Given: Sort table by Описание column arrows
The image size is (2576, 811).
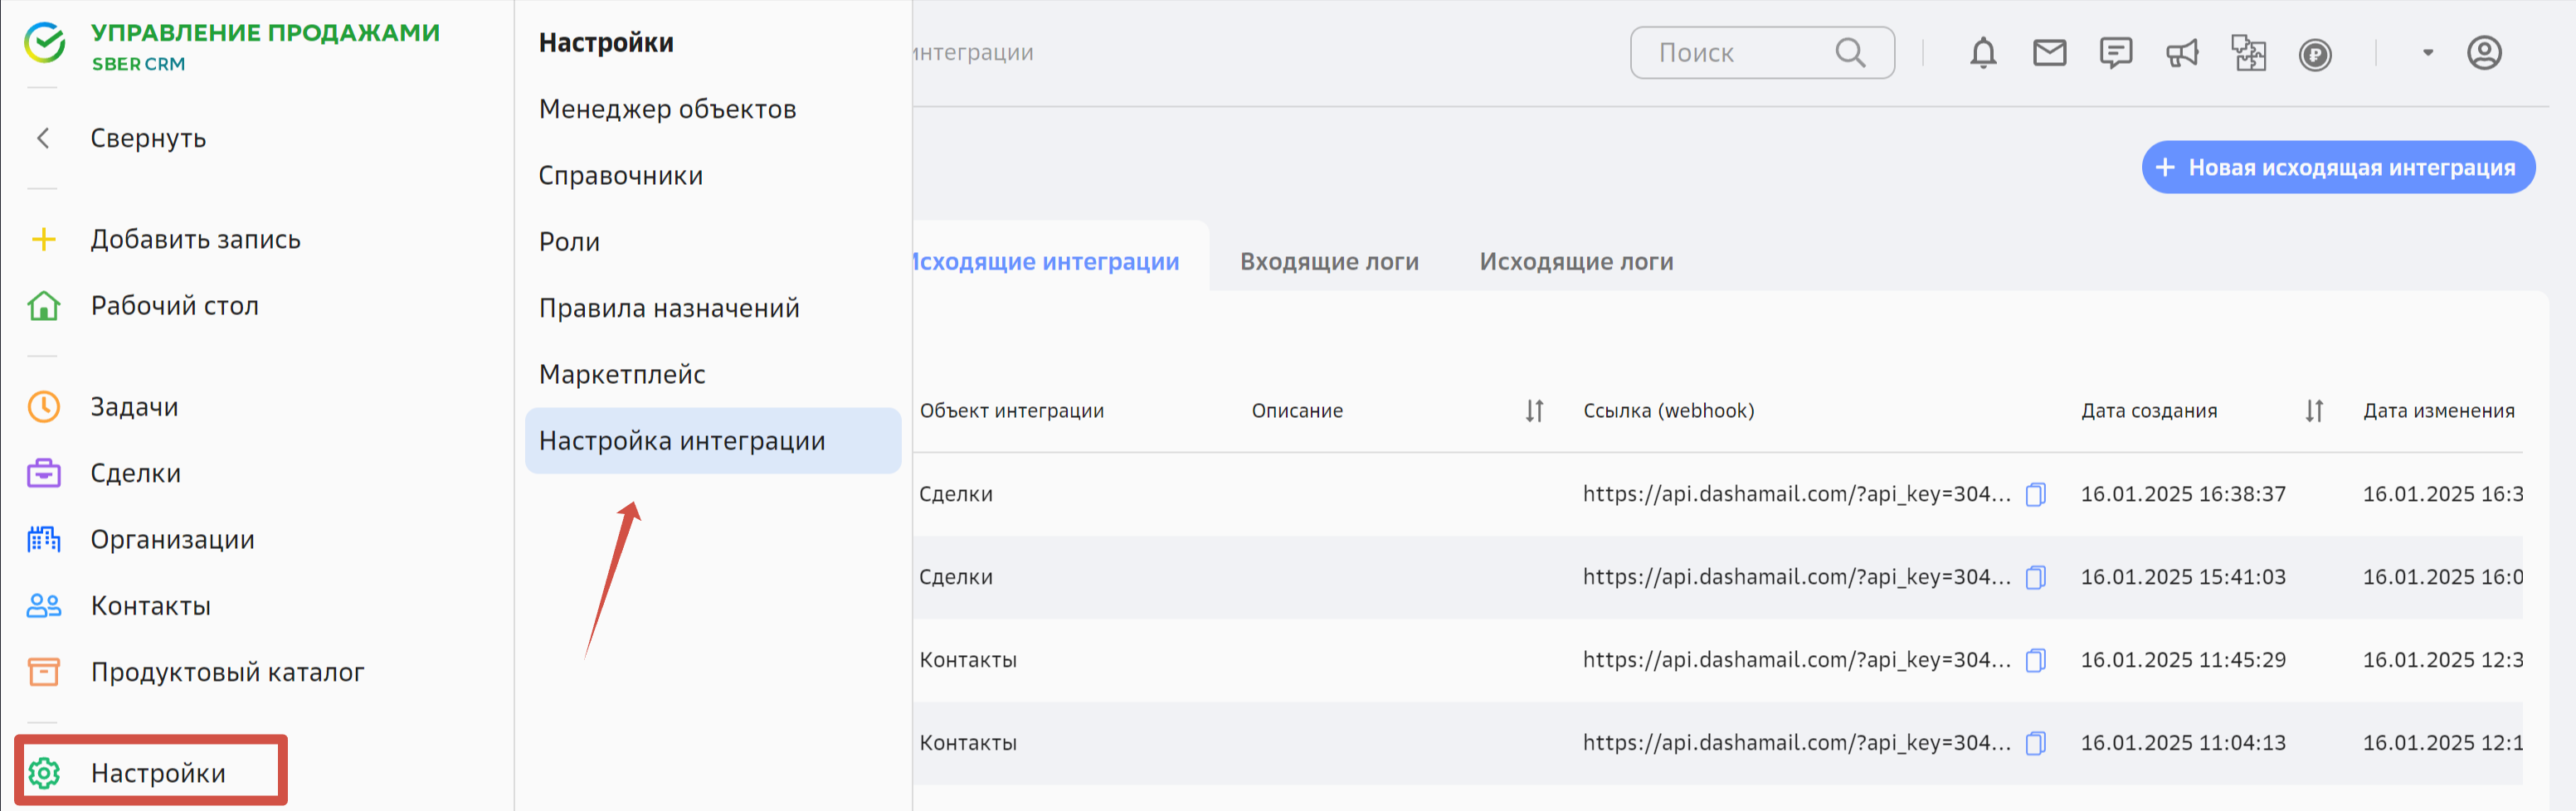Looking at the screenshot, I should point(1534,411).
